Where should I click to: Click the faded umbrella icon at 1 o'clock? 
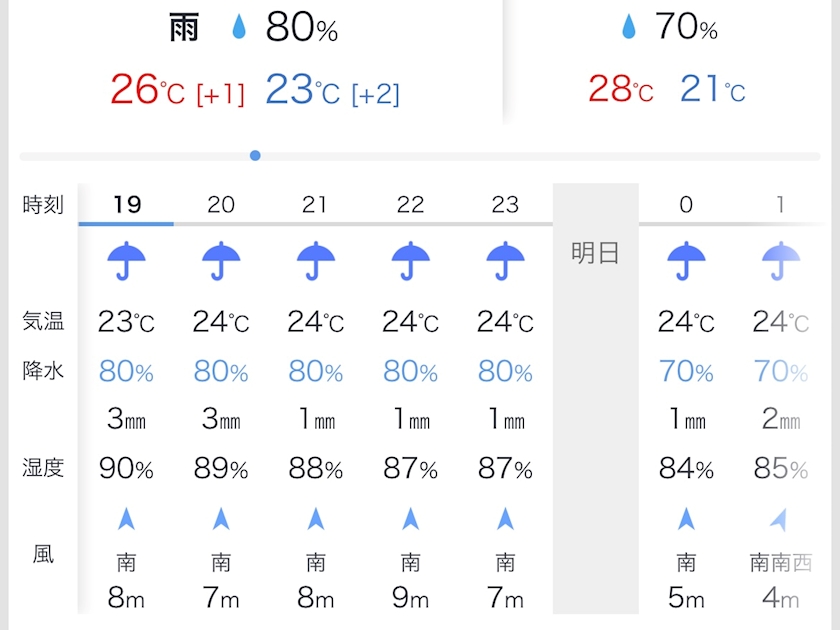point(780,262)
